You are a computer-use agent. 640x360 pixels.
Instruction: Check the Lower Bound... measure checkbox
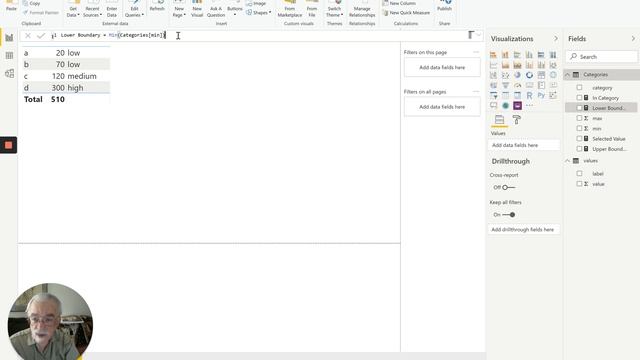click(x=579, y=108)
